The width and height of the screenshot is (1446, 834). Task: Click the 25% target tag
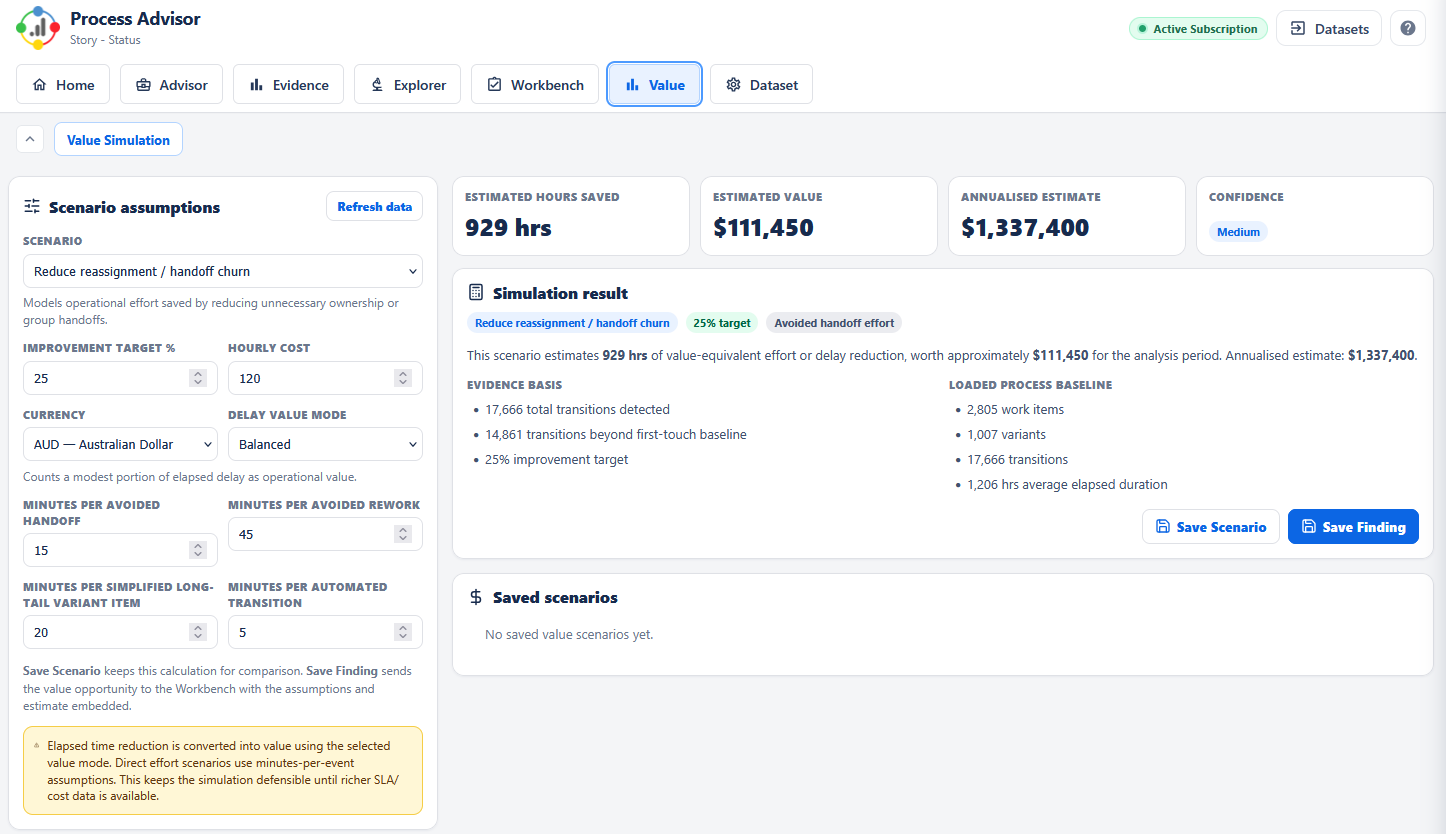[x=722, y=323]
